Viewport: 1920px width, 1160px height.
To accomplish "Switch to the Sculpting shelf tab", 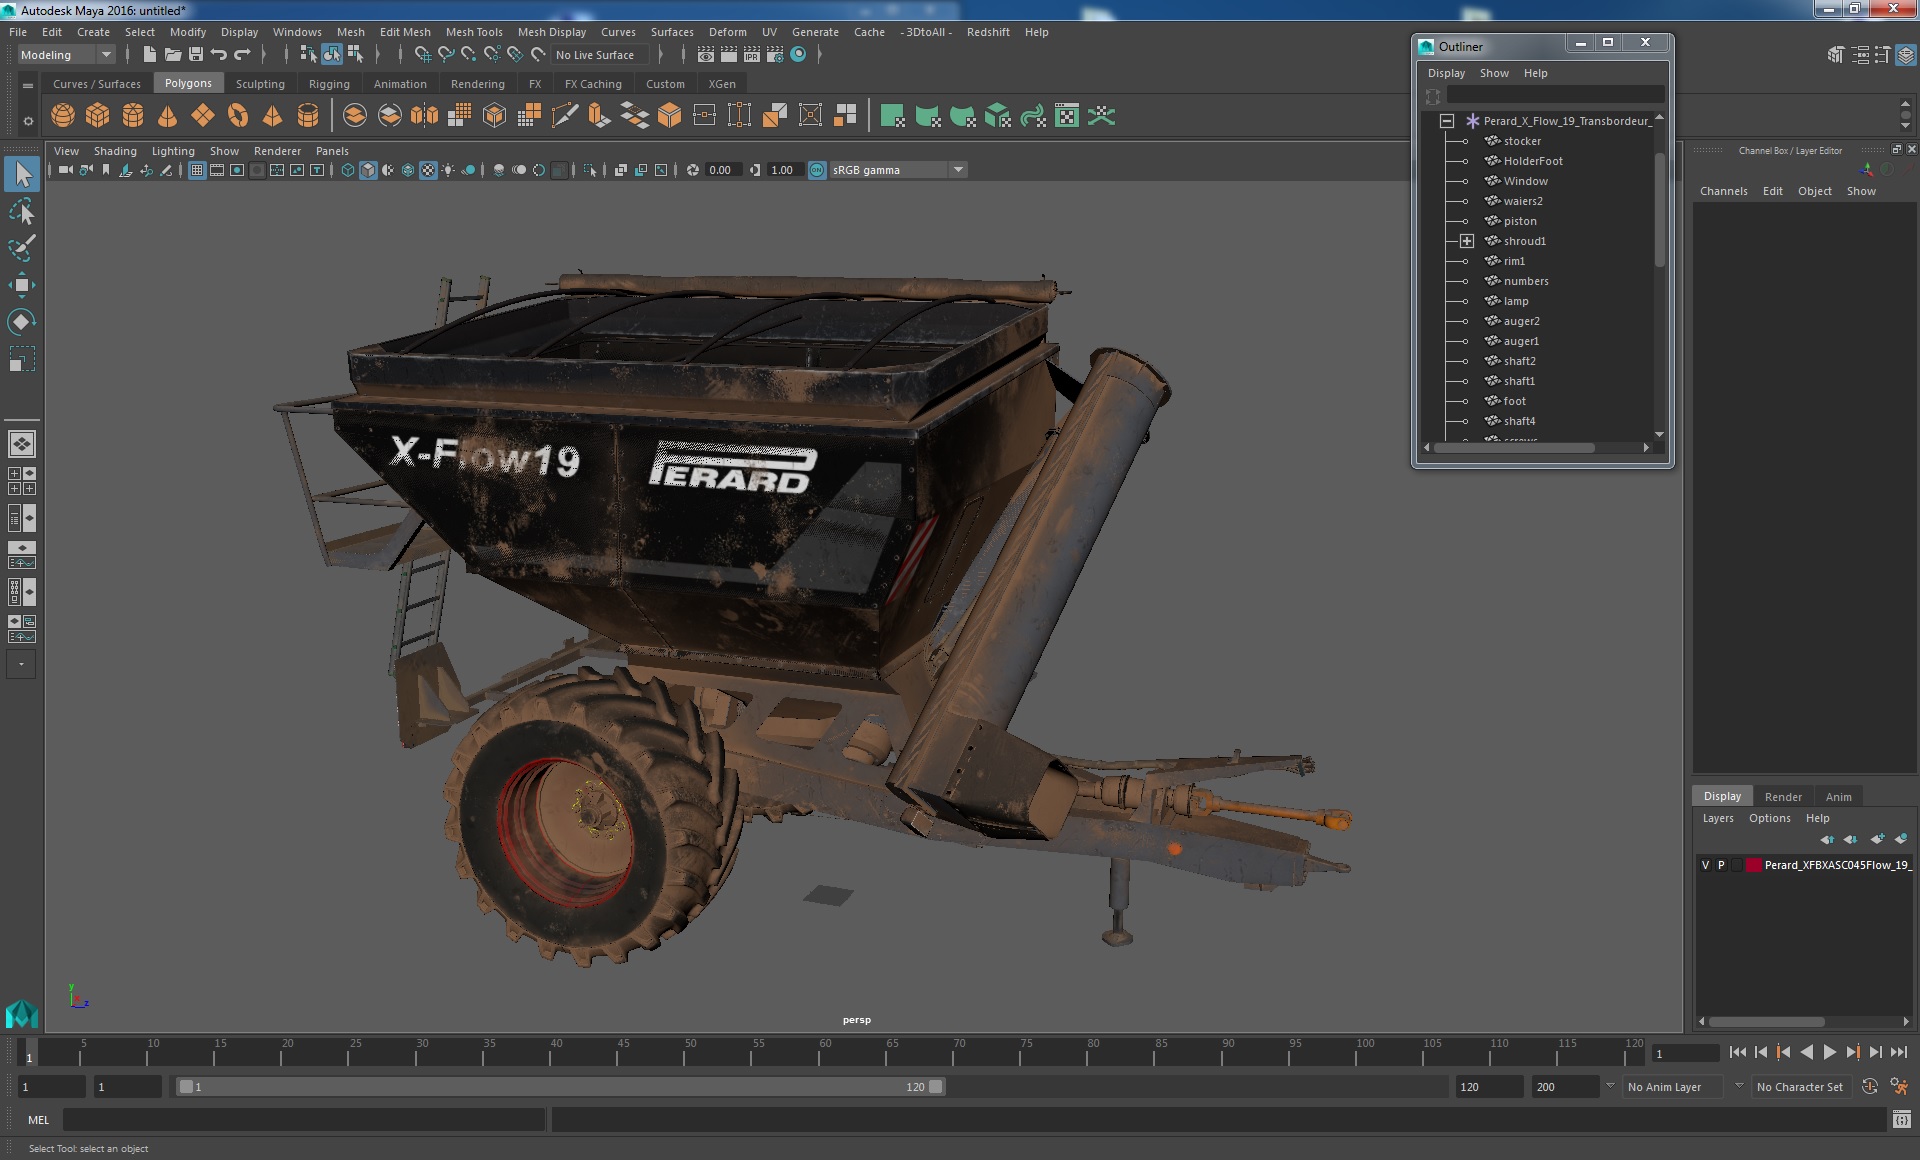I will [x=260, y=84].
